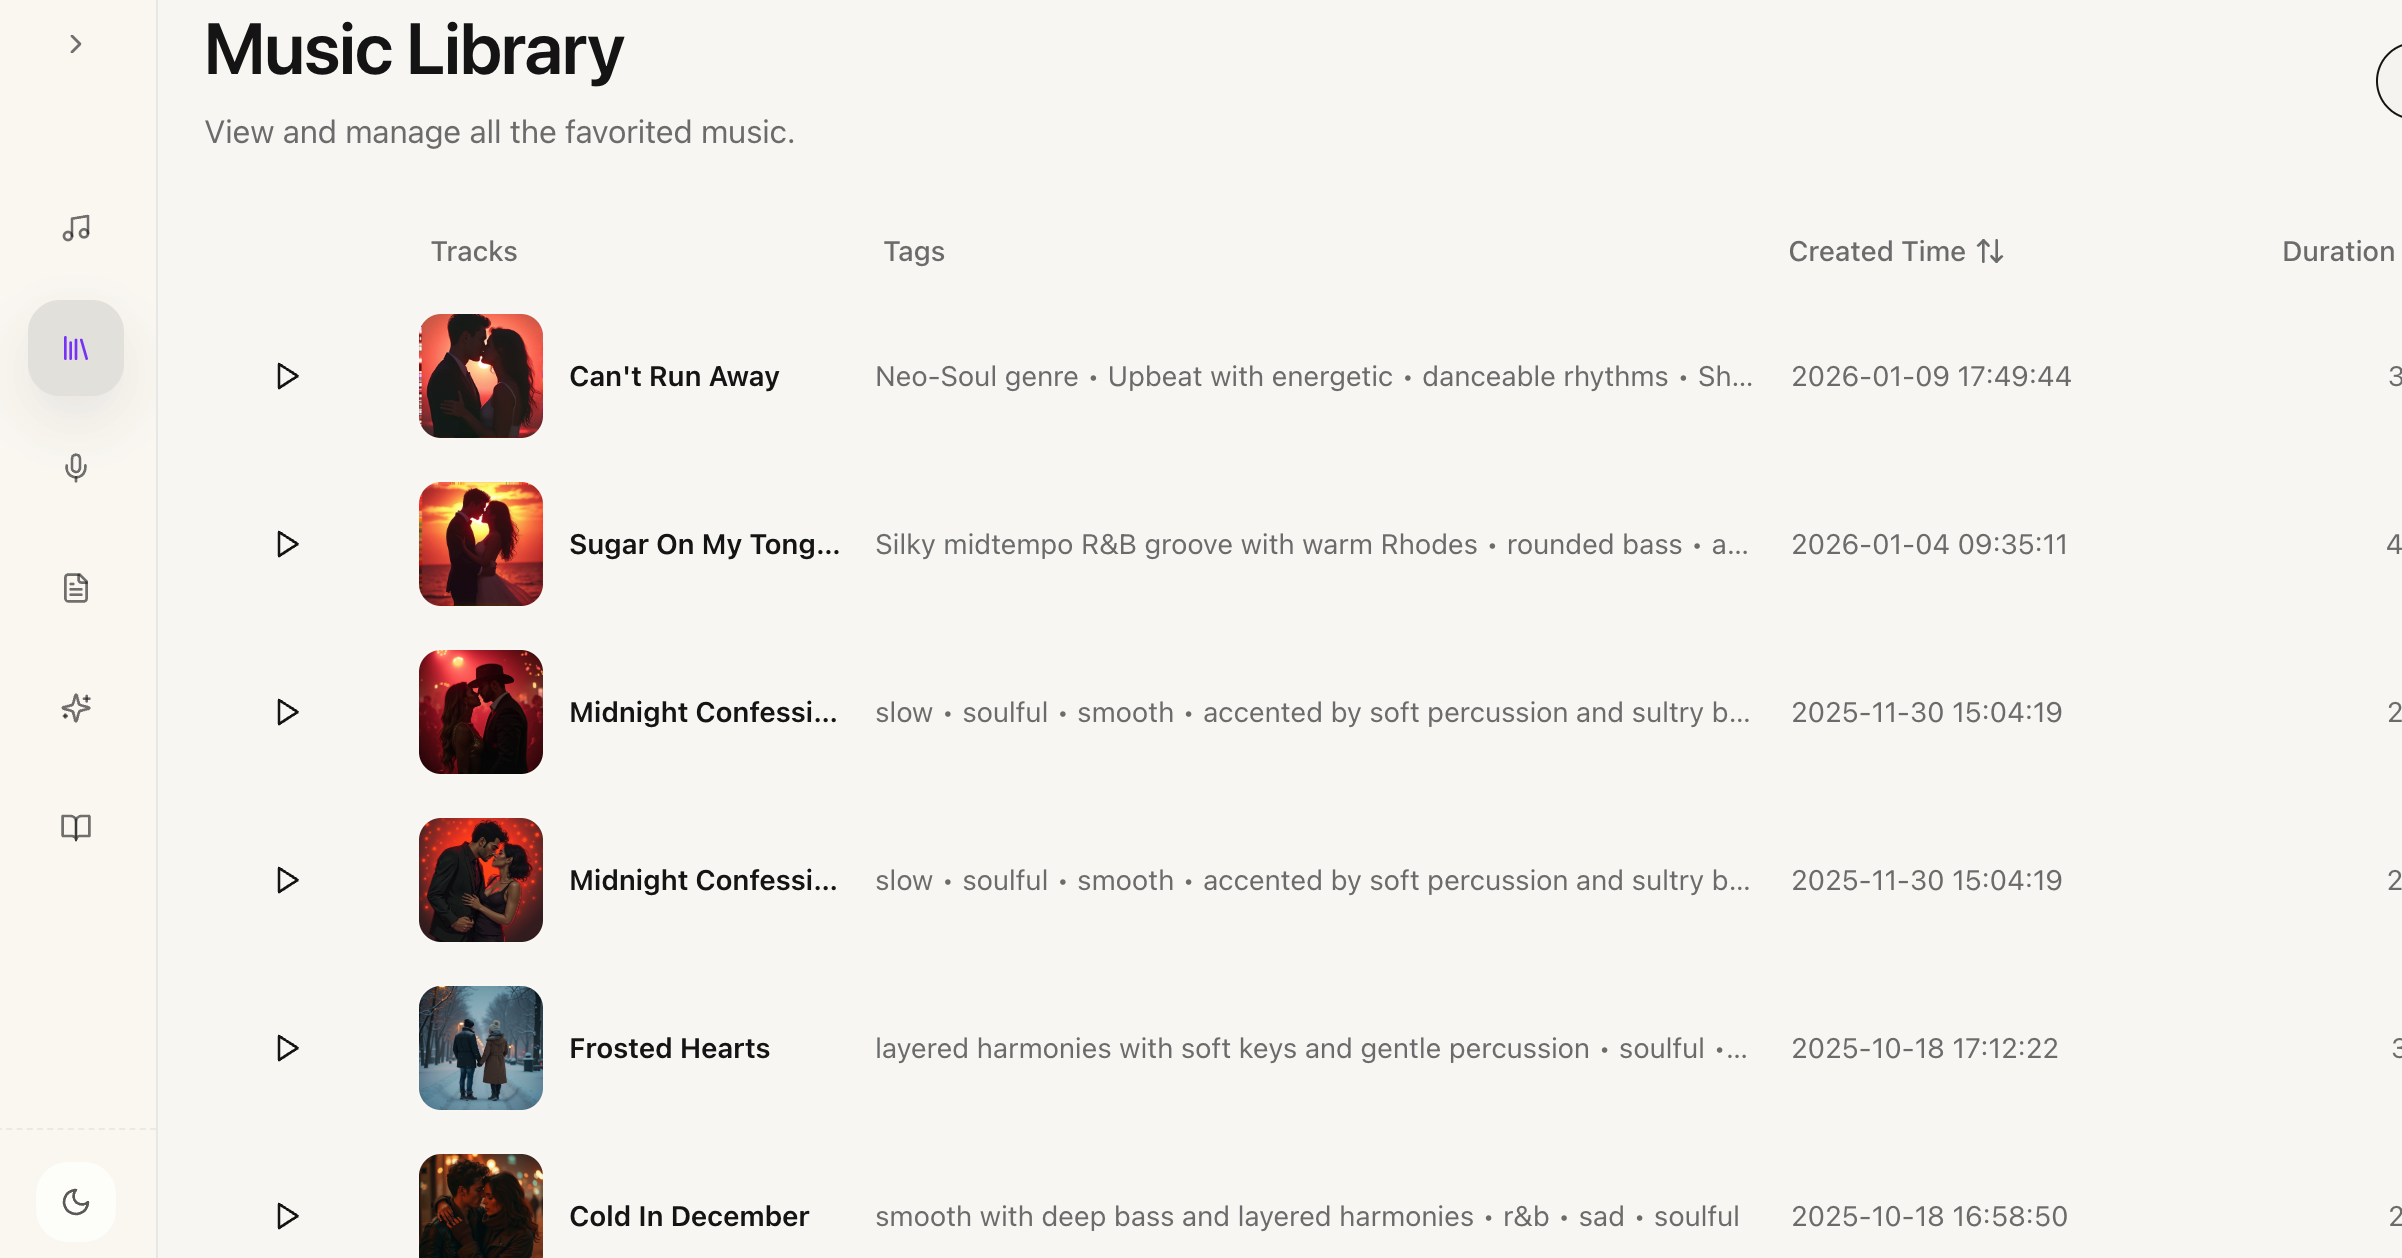The height and width of the screenshot is (1258, 2402).
Task: Toggle dark mode with the moon icon
Action: pyautogui.click(x=76, y=1202)
